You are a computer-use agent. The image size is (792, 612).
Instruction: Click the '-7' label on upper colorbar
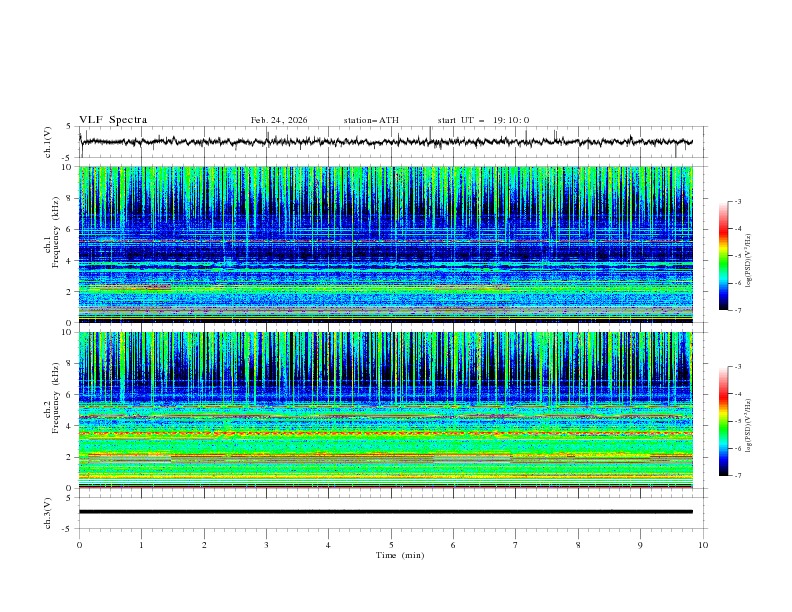tap(738, 310)
